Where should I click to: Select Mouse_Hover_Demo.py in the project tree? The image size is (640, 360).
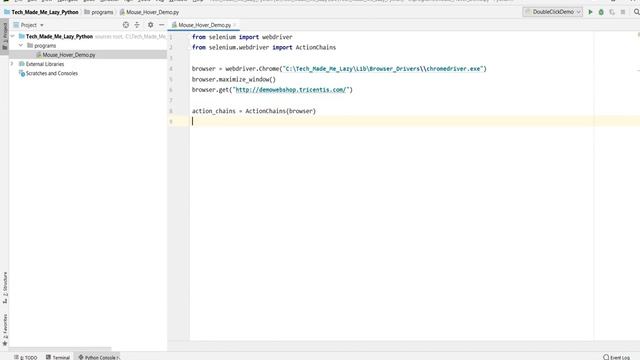click(69, 55)
